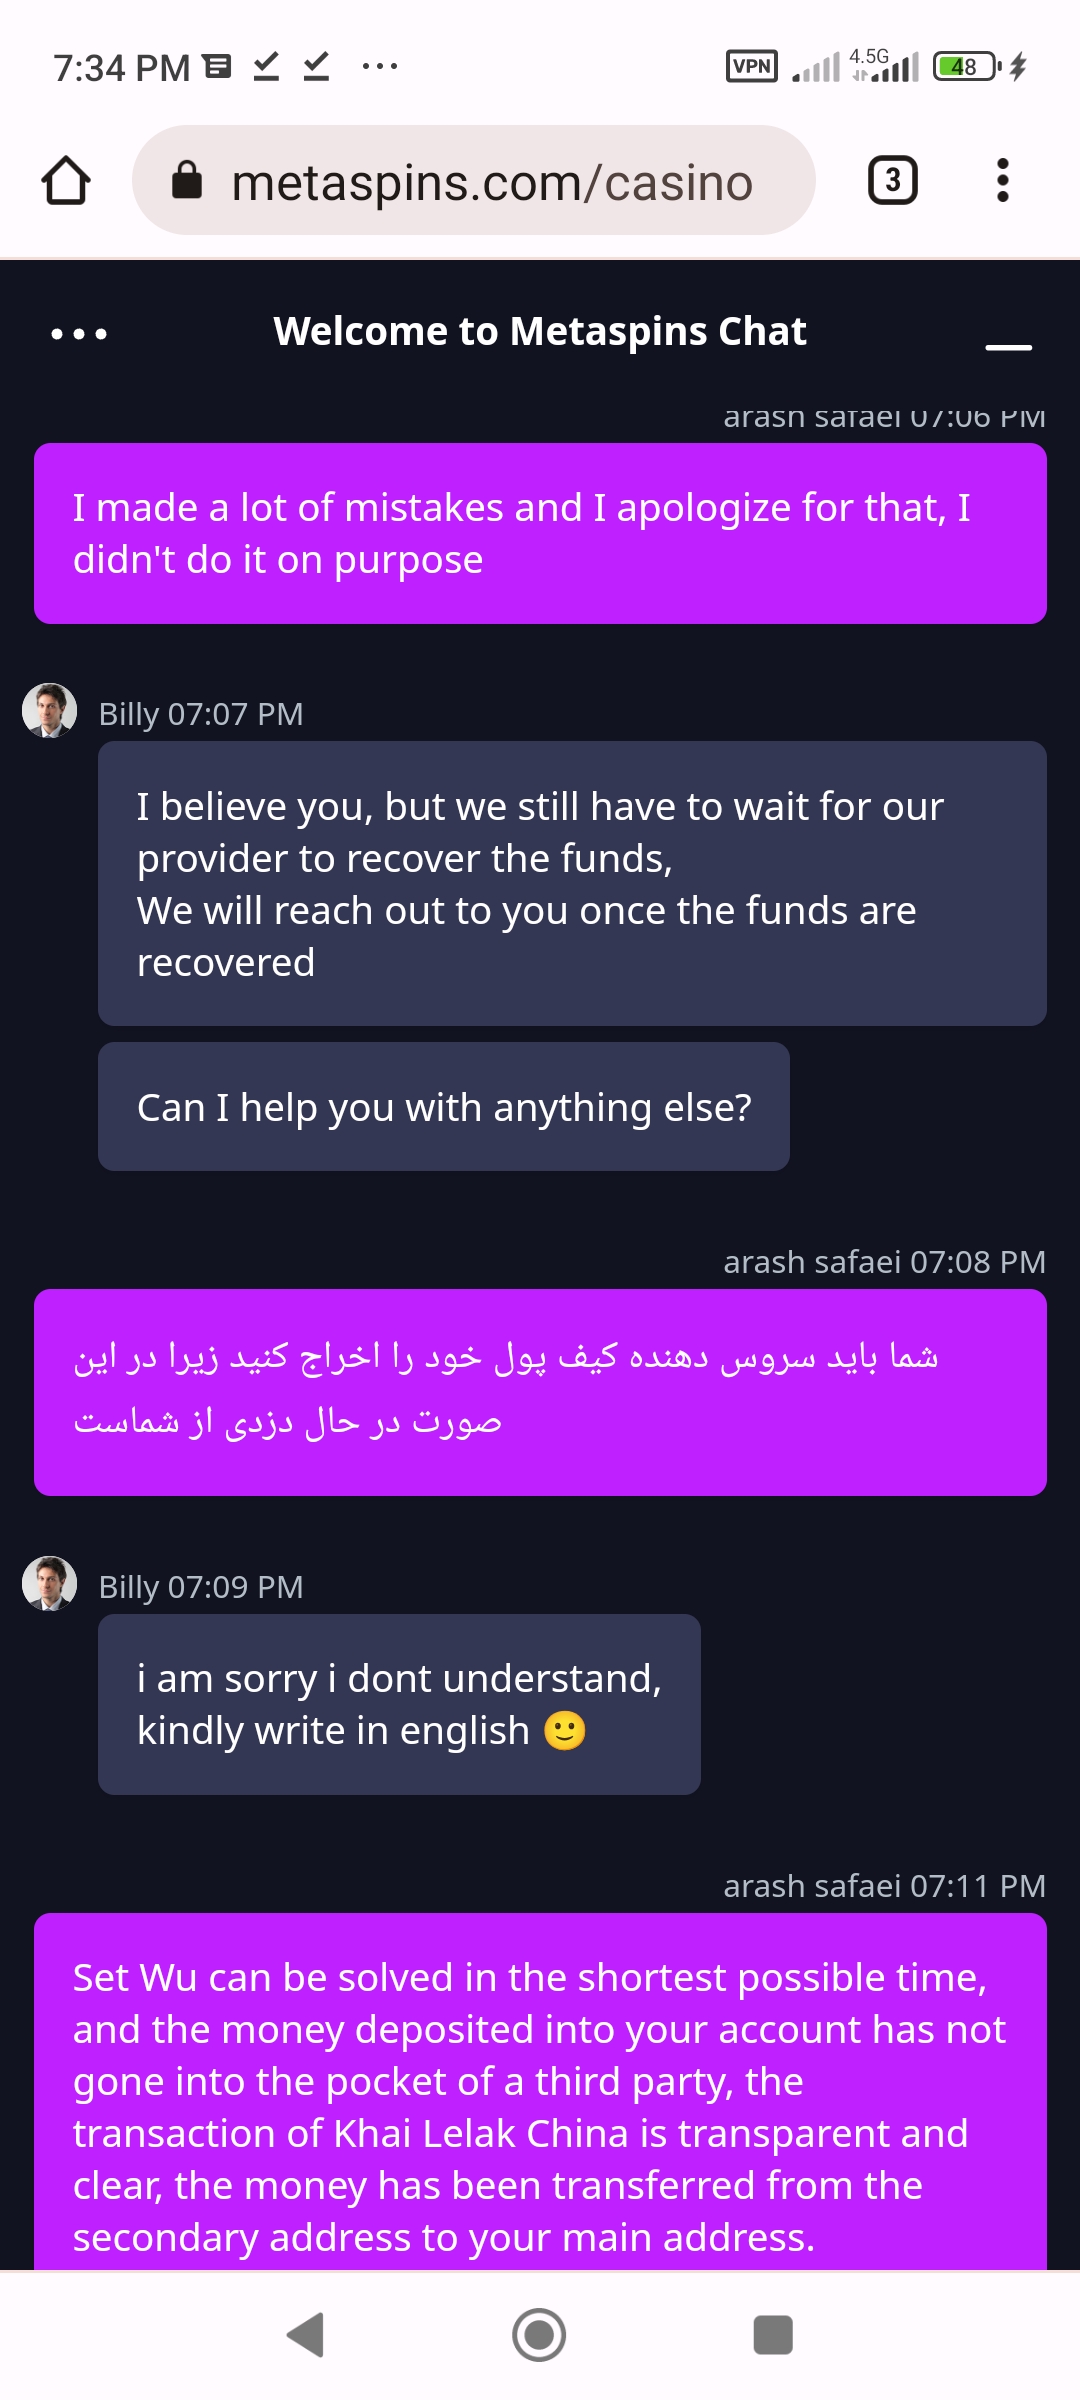This screenshot has width=1080, height=2400.
Task: Tap the "Can I help you with anything else?" message
Action: click(444, 1107)
